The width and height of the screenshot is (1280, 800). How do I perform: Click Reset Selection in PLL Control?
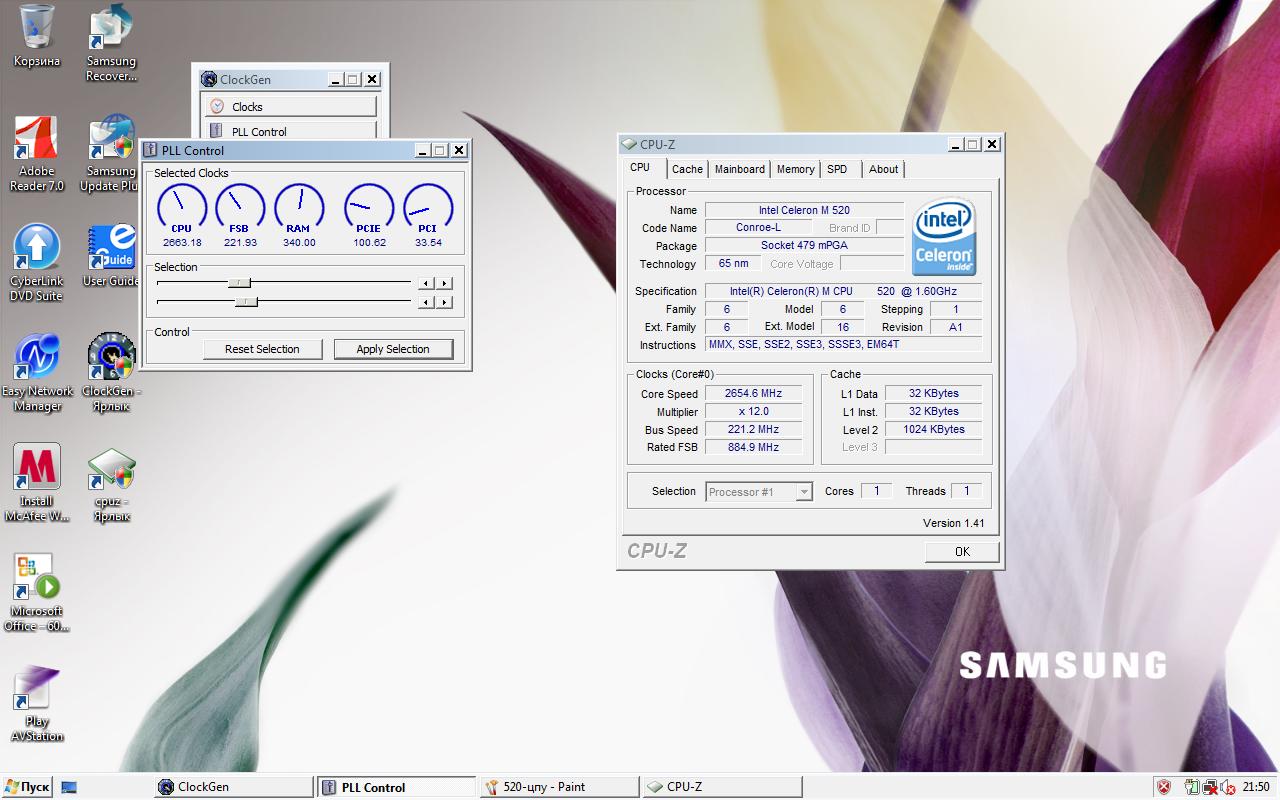[x=262, y=349]
